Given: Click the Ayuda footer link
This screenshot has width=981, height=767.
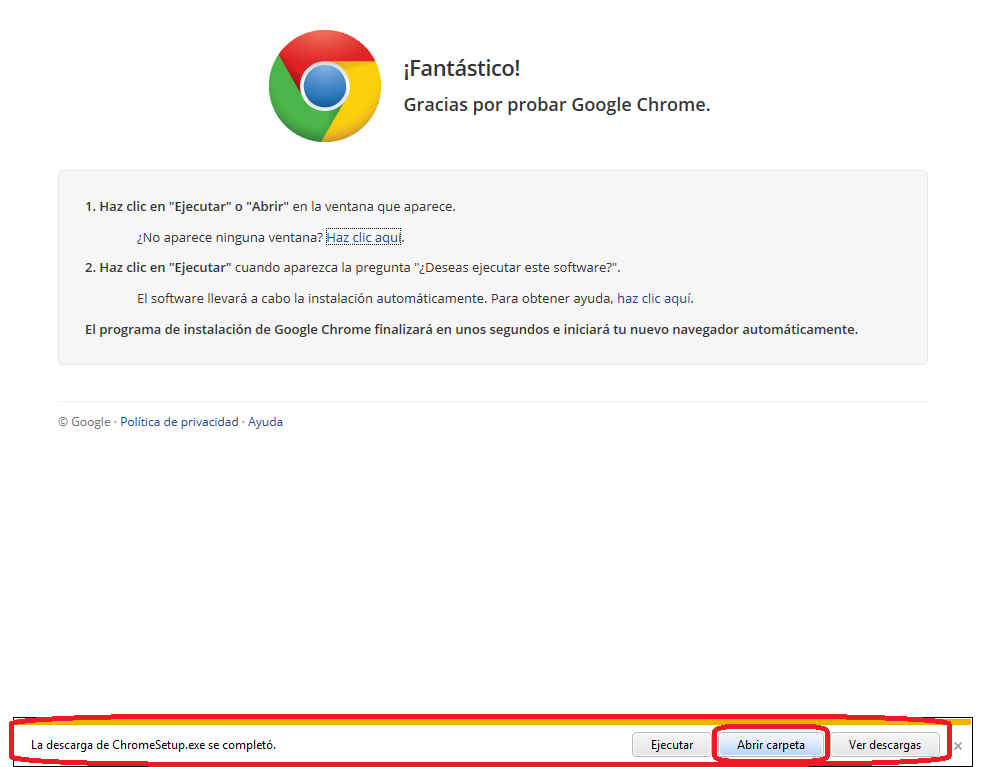Looking at the screenshot, I should pos(265,422).
